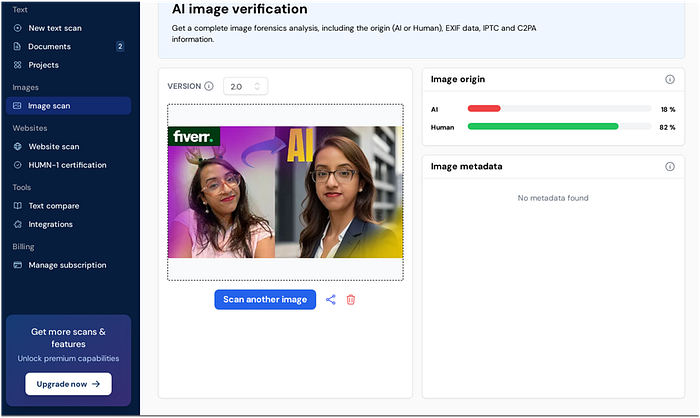This screenshot has width=700, height=418.
Task: Open Projects in the sidebar
Action: click(43, 65)
